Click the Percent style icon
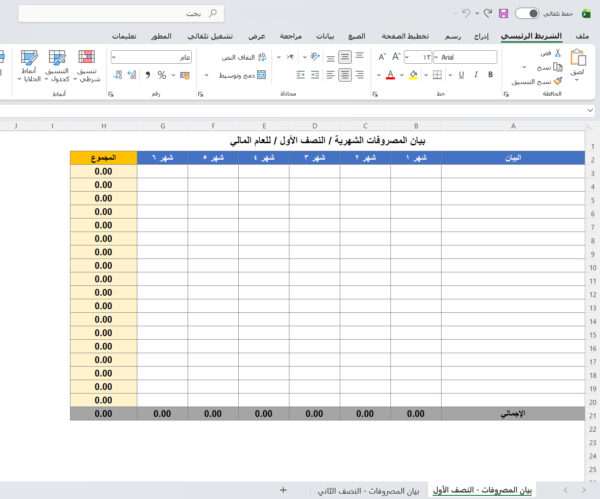600x499 pixels. [162, 74]
